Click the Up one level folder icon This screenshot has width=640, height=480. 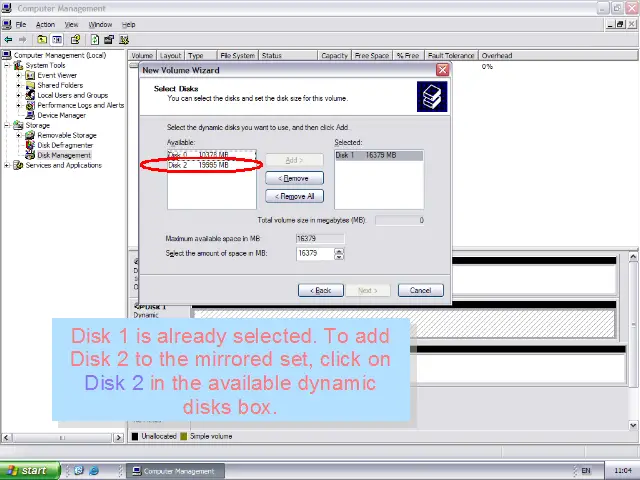42,40
